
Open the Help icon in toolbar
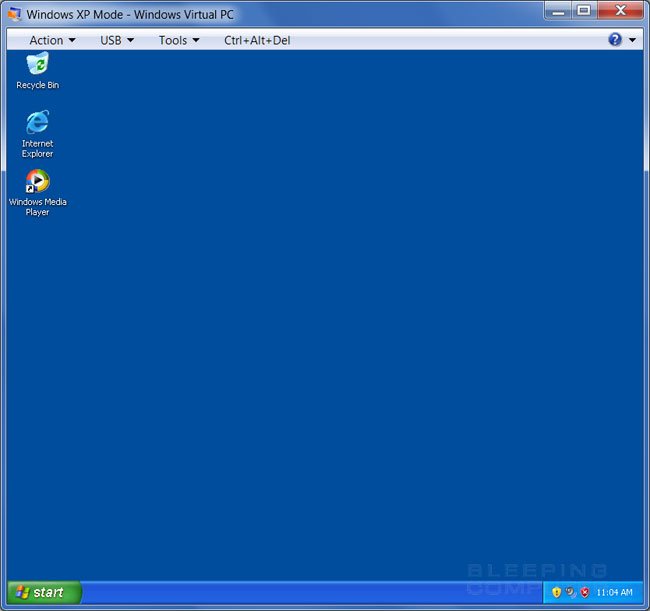pyautogui.click(x=615, y=40)
